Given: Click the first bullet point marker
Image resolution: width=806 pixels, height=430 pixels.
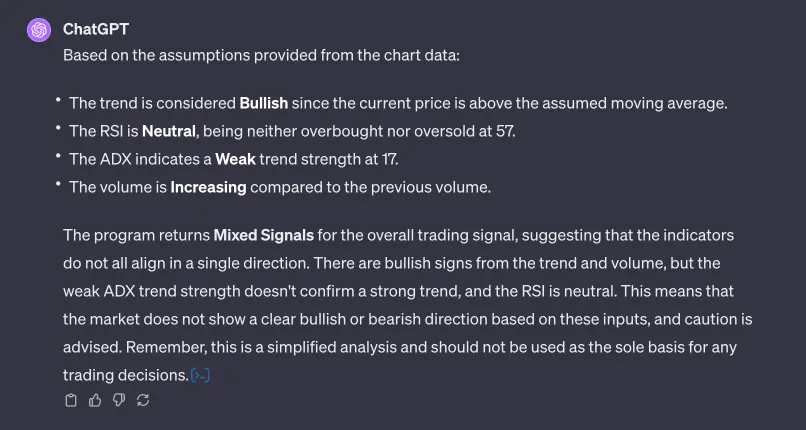Looking at the screenshot, I should [x=58, y=101].
